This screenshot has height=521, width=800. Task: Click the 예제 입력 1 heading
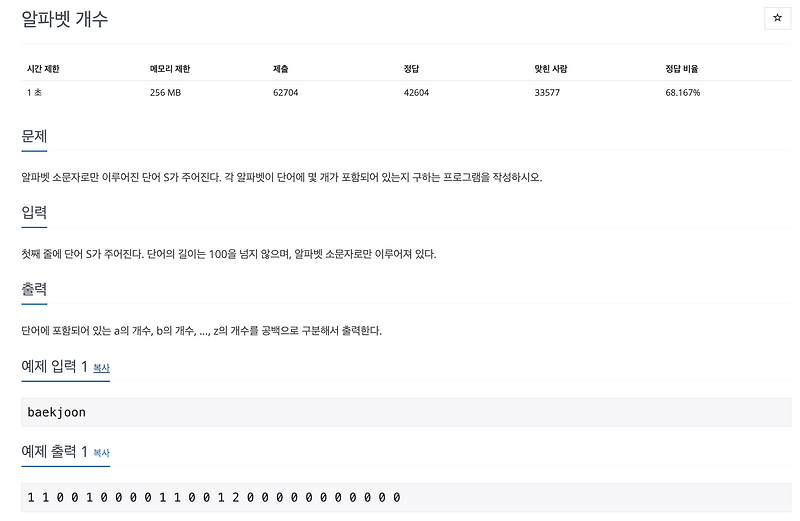click(55, 366)
